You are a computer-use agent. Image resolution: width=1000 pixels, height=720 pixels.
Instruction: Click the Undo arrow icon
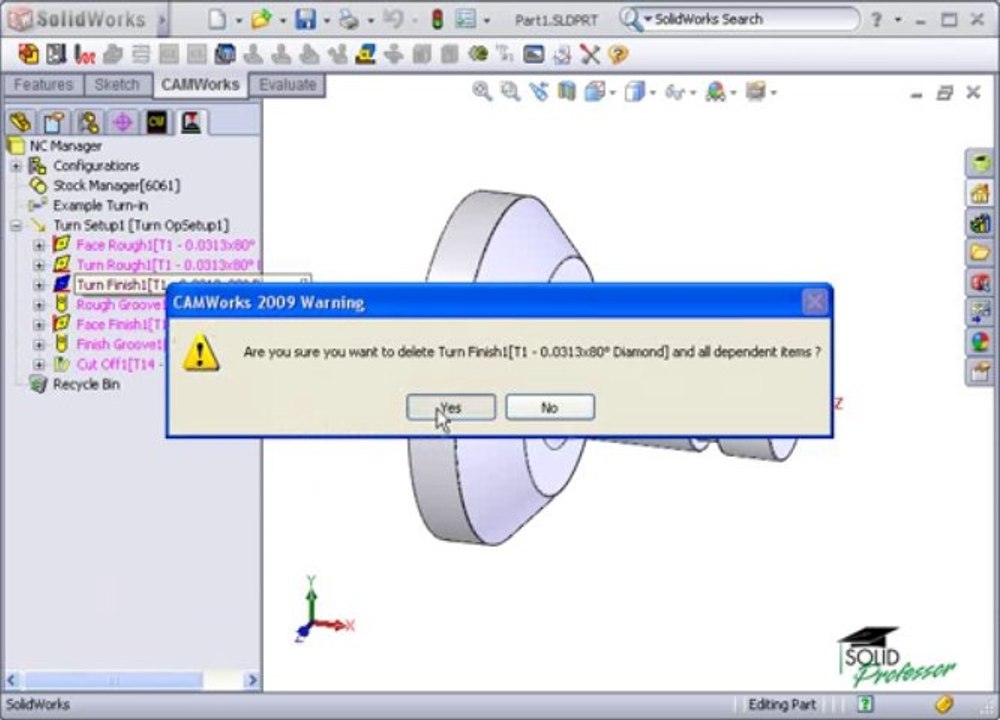coord(393,20)
